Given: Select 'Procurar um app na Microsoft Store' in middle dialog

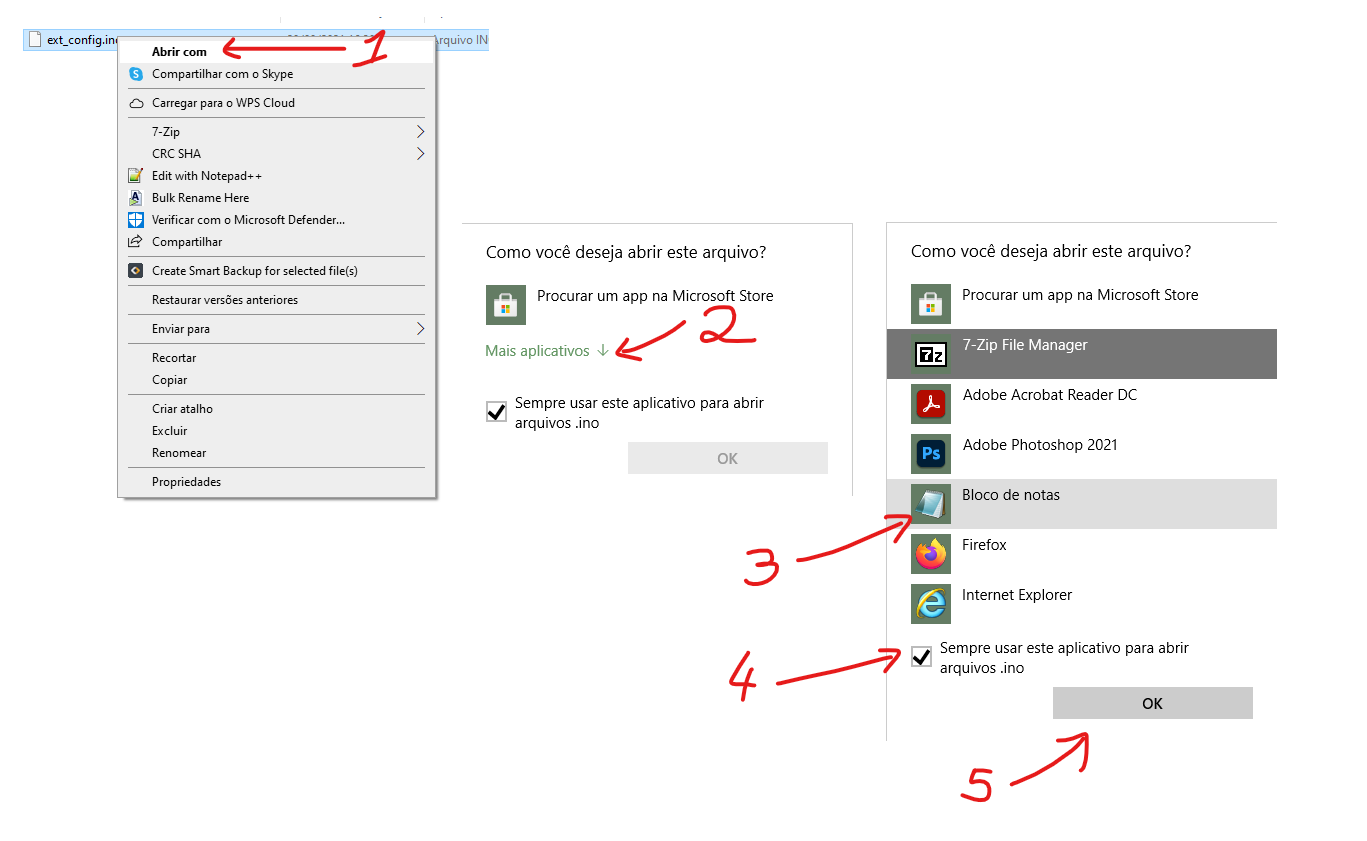Looking at the screenshot, I should click(x=655, y=296).
